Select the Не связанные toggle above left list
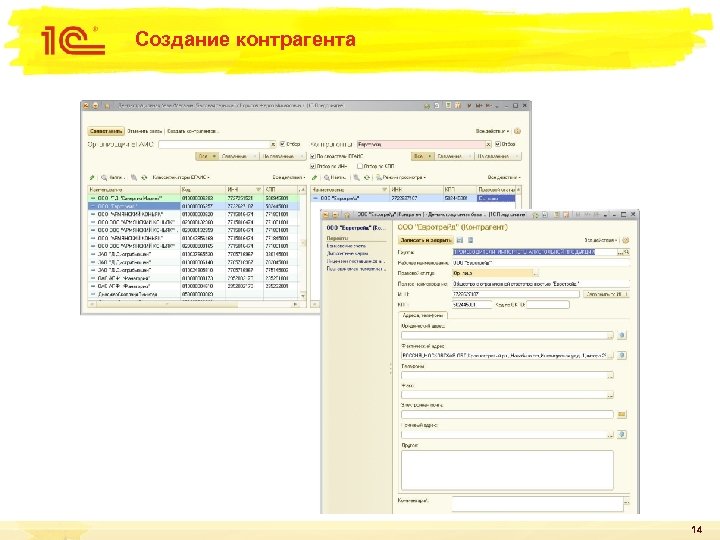The height and width of the screenshot is (540, 720). [282, 156]
